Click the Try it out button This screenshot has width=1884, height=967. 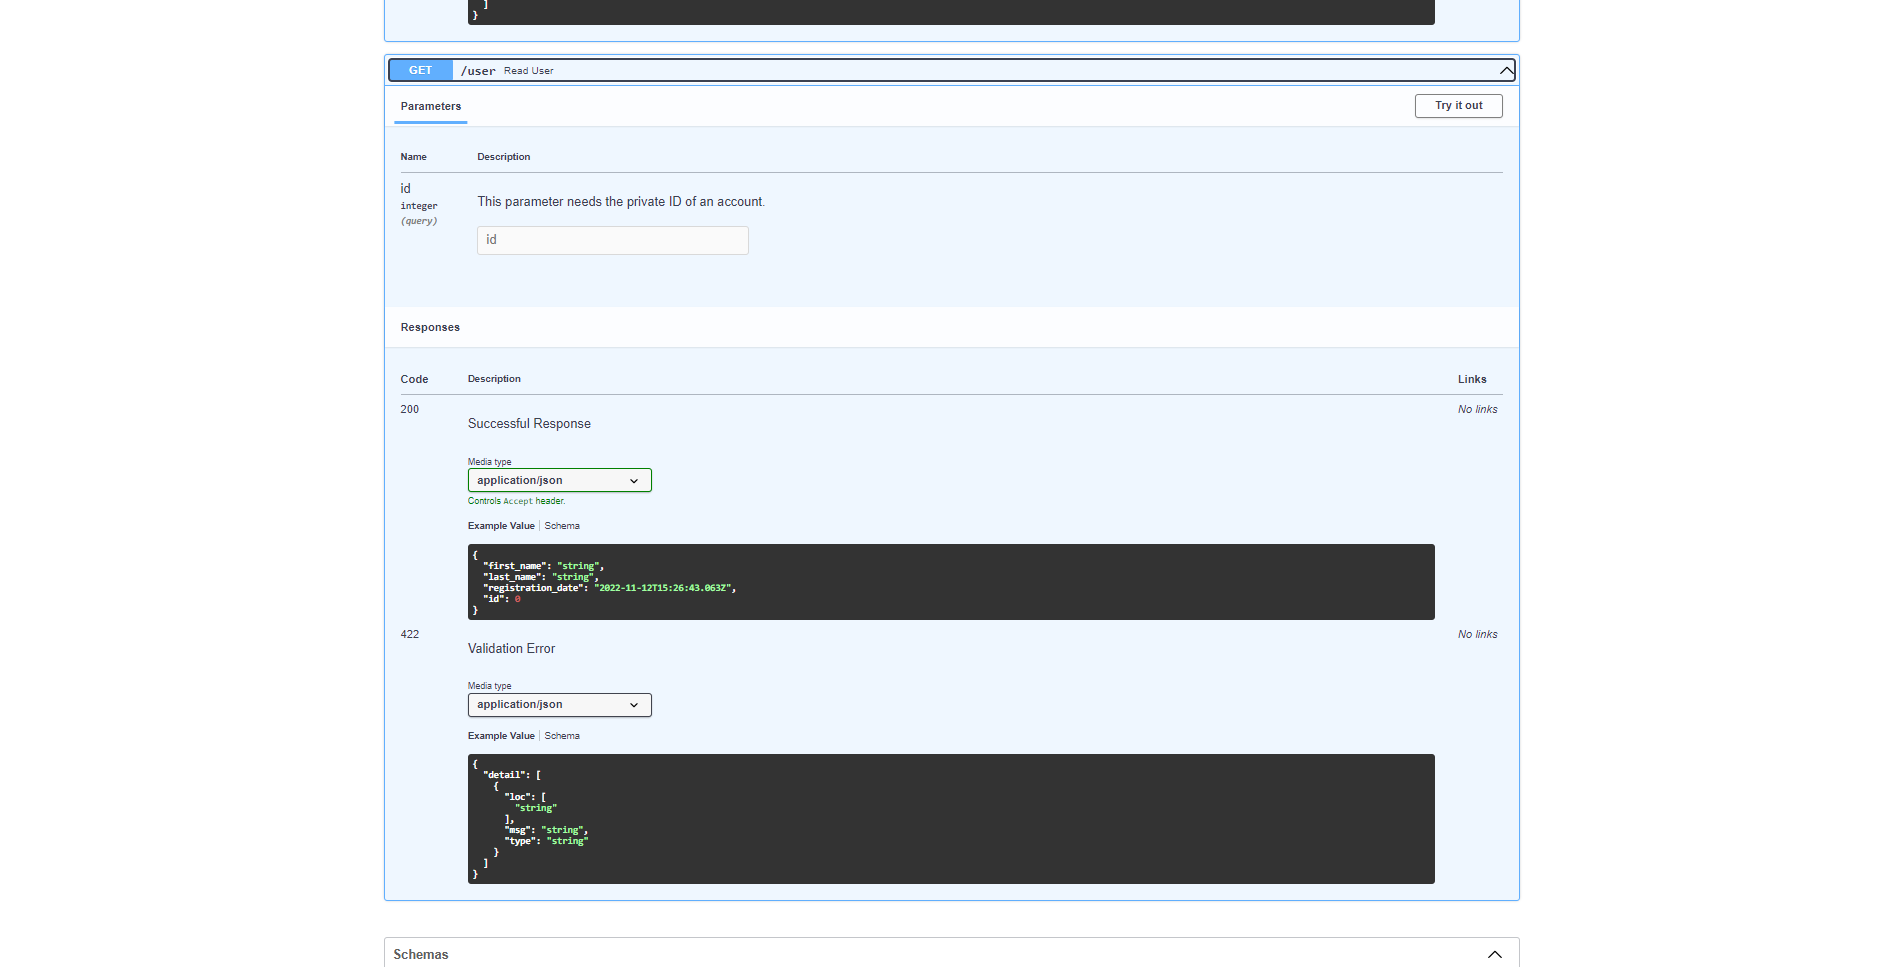tap(1458, 105)
